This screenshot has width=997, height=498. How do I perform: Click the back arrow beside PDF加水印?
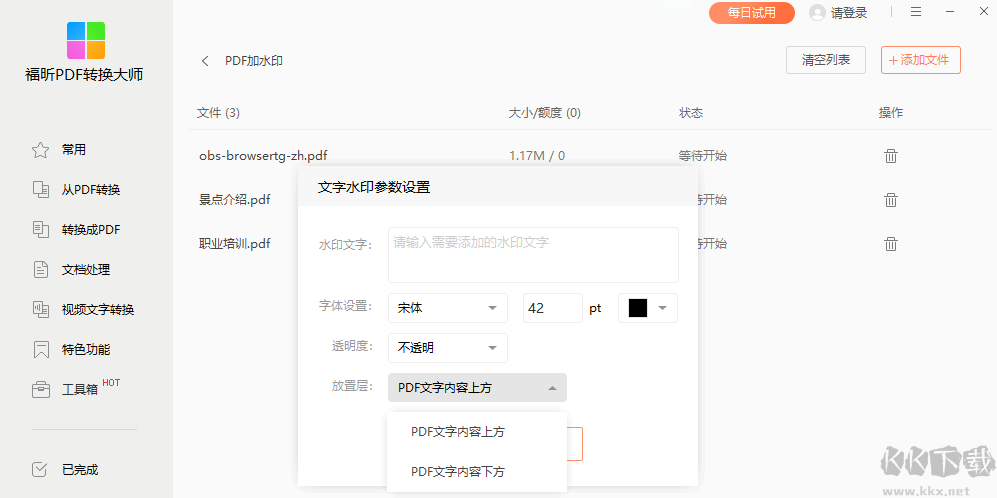(x=206, y=61)
